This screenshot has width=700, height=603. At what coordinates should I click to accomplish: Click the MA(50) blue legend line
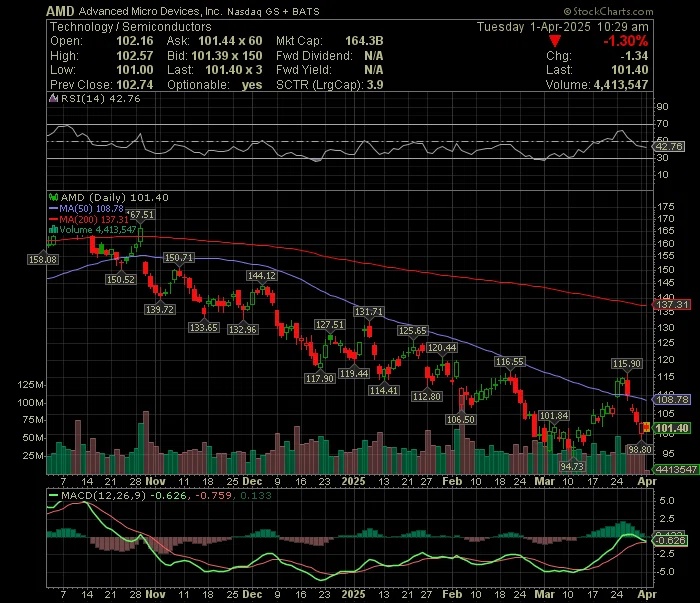pyautogui.click(x=53, y=208)
